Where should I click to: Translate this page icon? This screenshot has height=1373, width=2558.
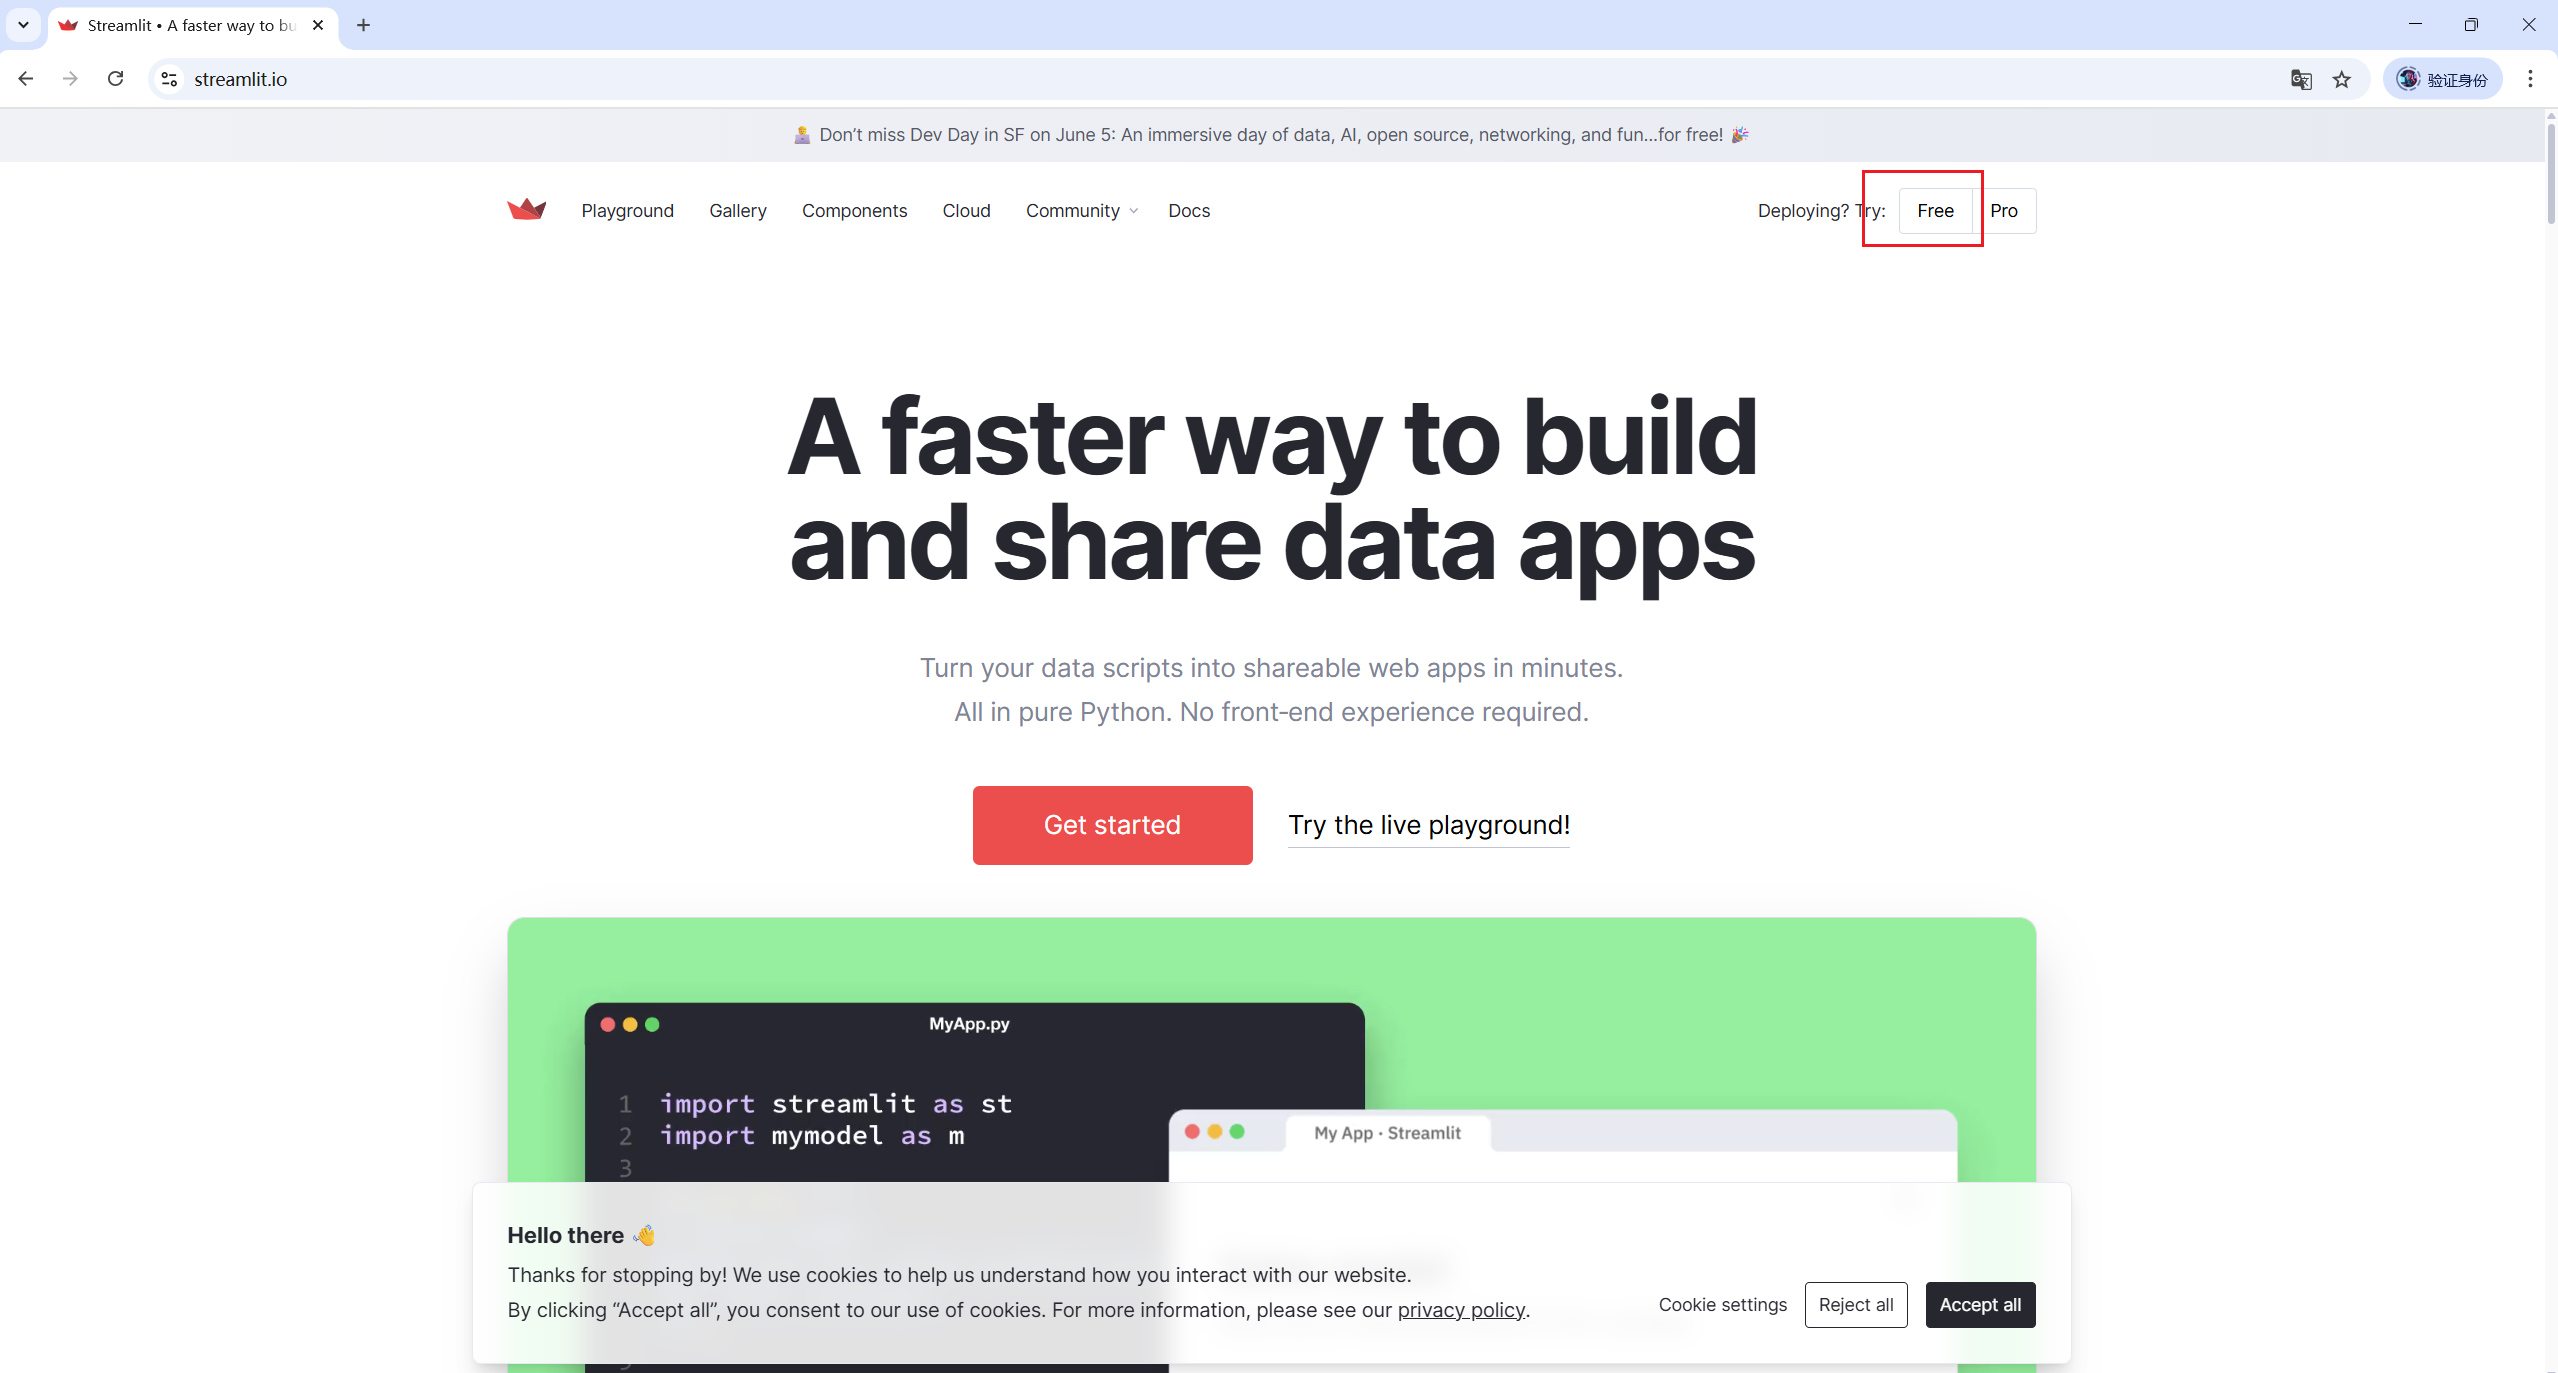(2301, 79)
